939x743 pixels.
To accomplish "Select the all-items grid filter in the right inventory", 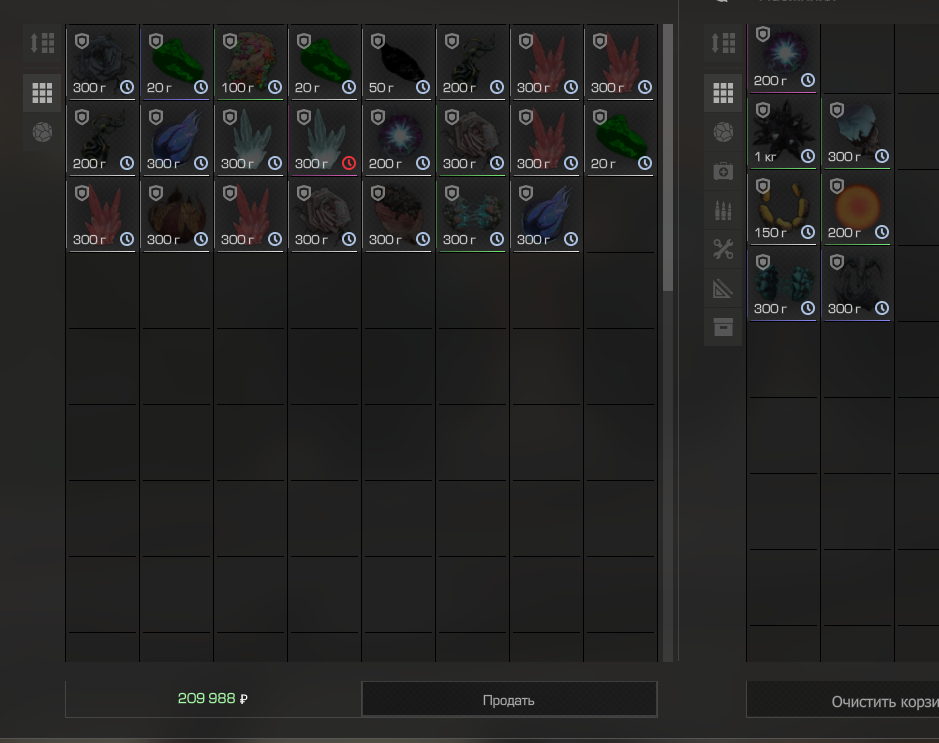I will (x=723, y=93).
